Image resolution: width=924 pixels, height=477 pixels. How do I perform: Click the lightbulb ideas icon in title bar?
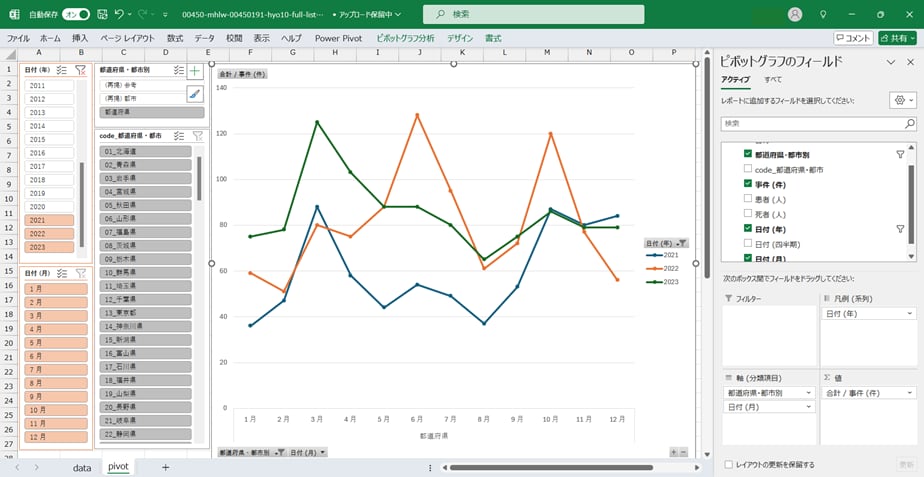823,14
